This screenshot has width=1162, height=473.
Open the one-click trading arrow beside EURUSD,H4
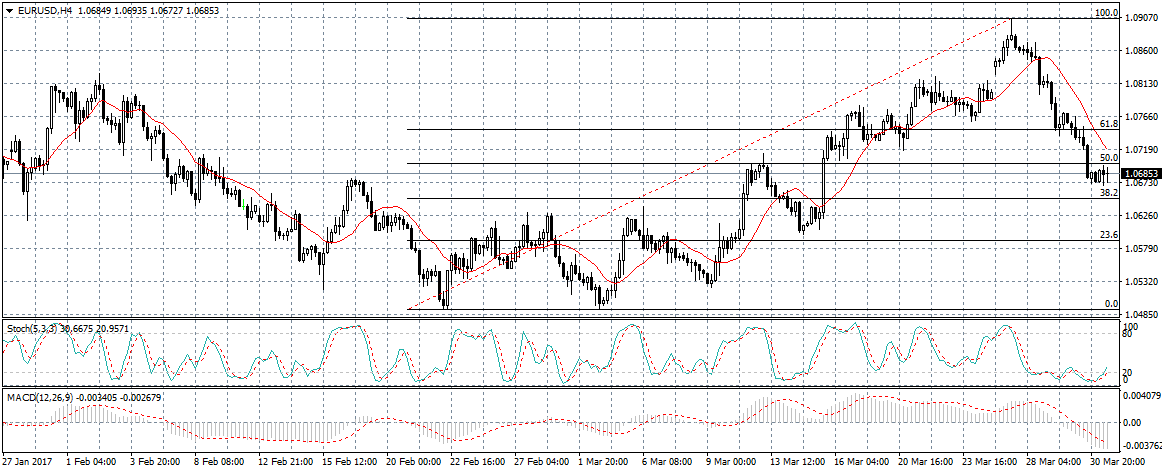tap(8, 9)
